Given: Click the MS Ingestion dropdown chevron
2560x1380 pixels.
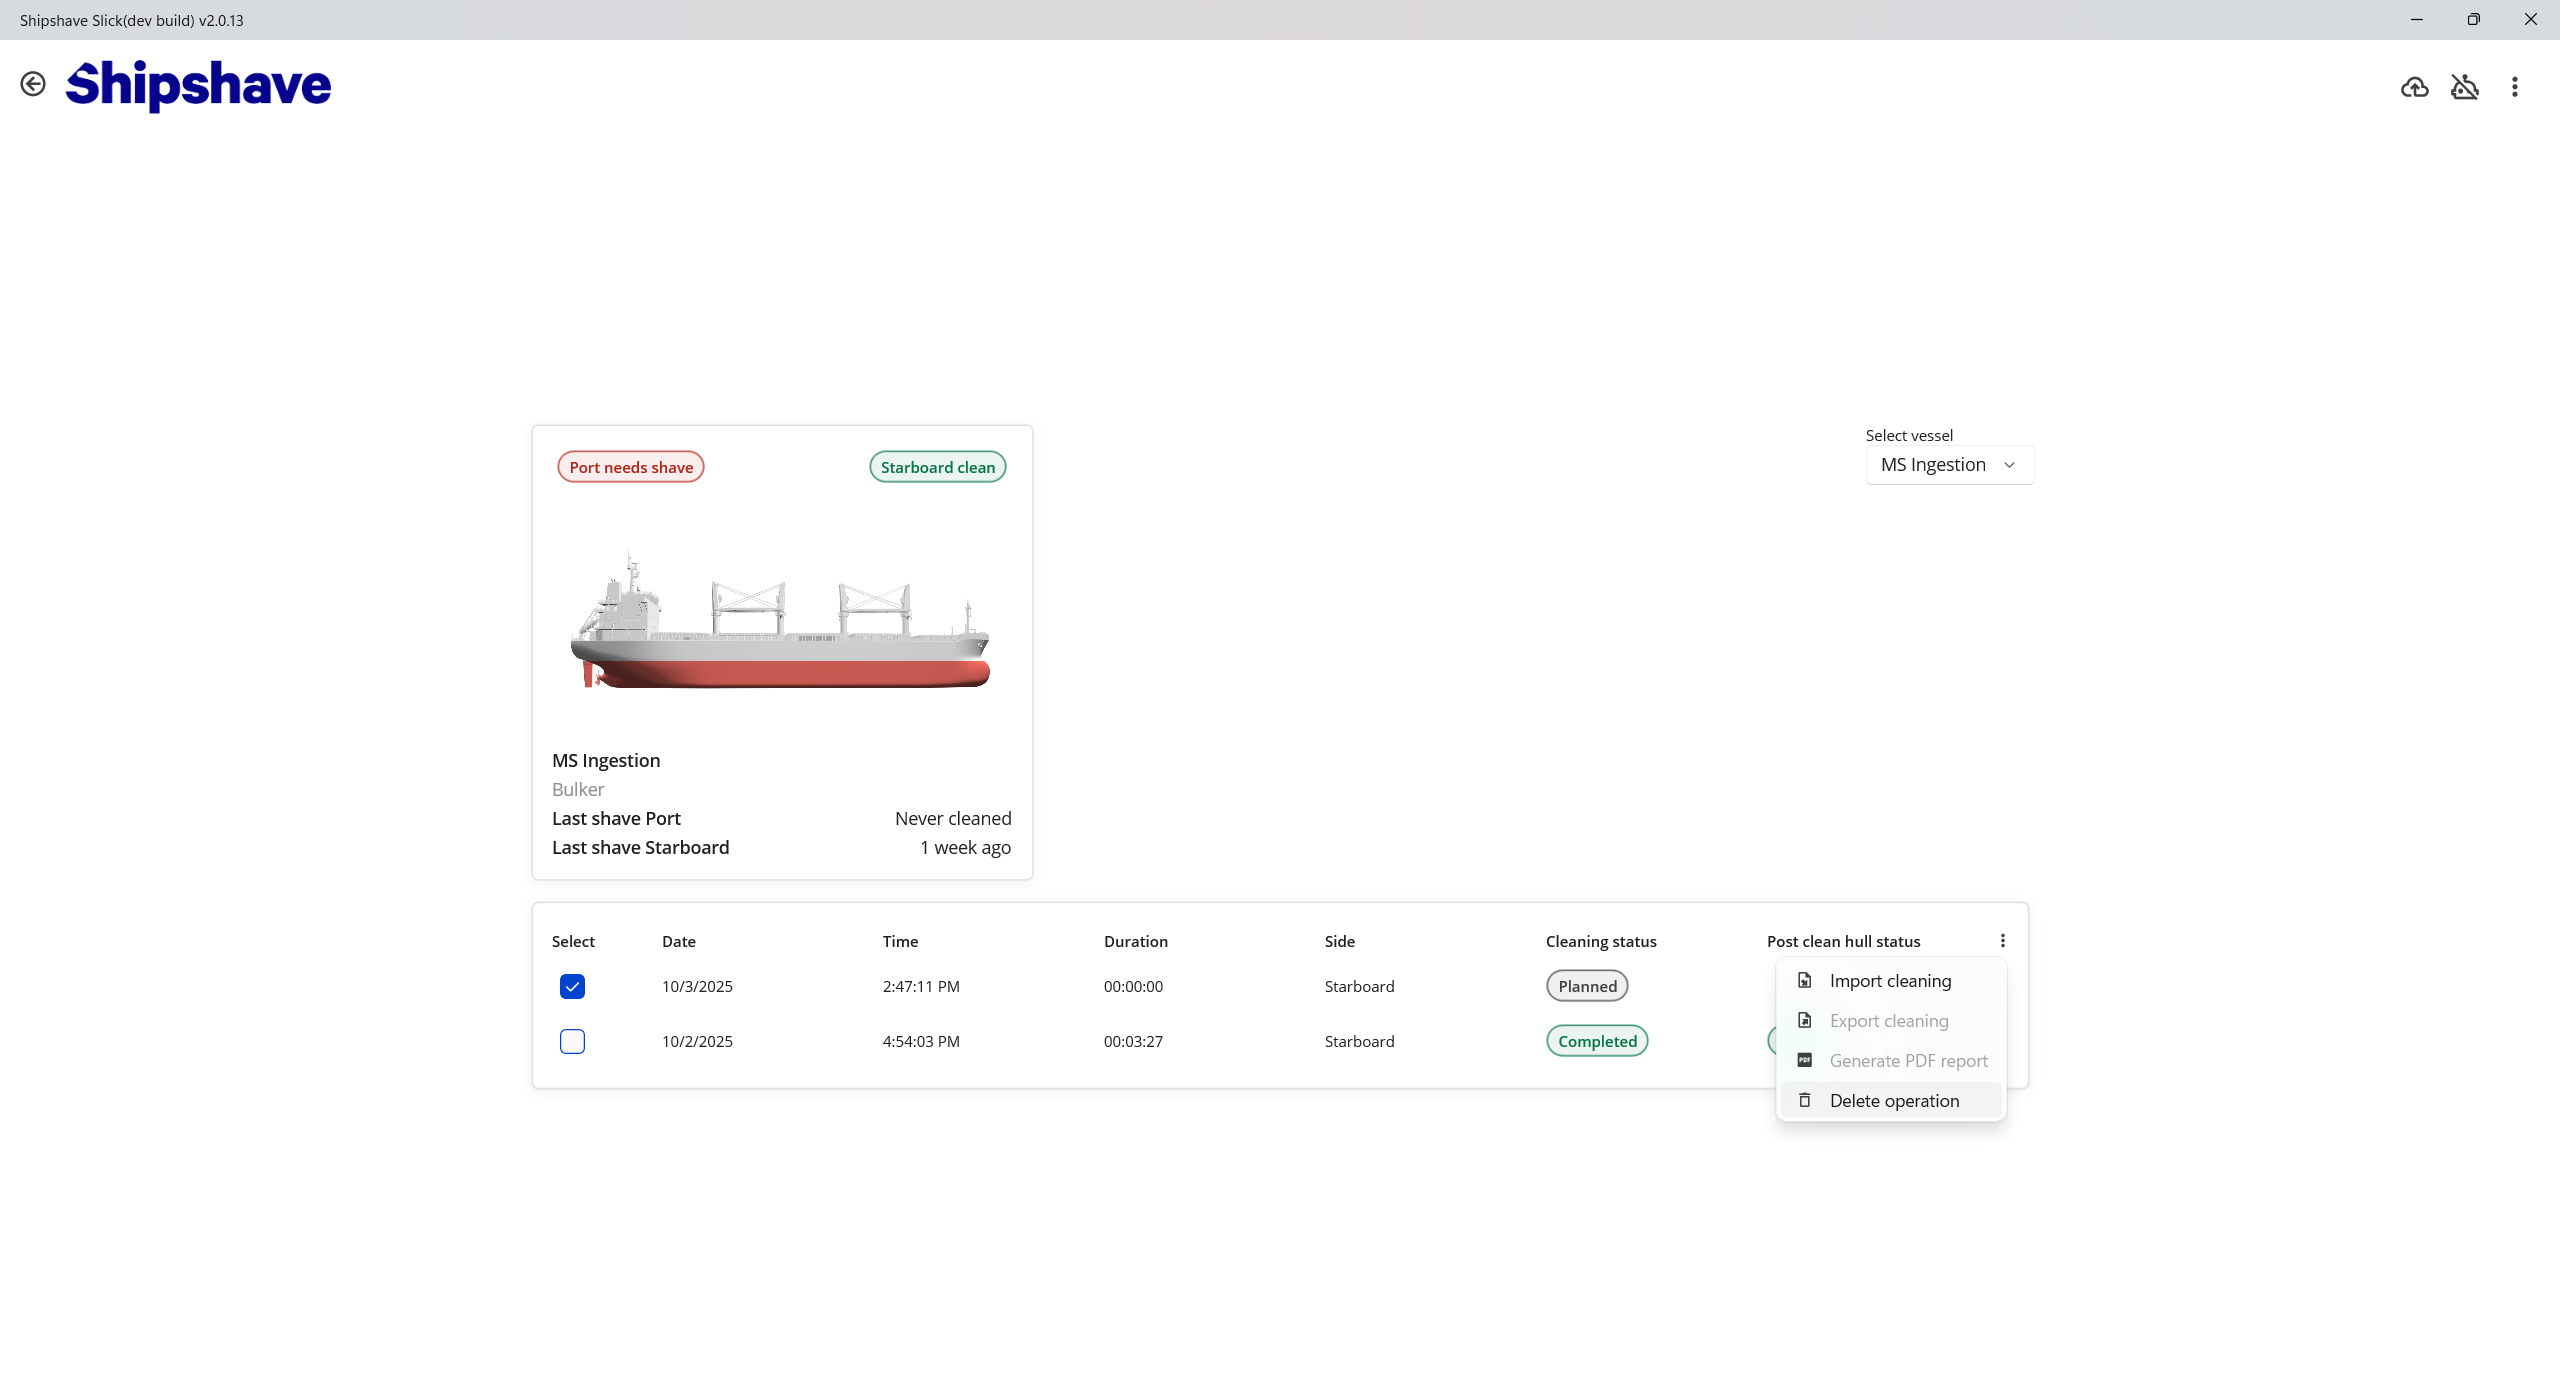Looking at the screenshot, I should tap(2009, 465).
